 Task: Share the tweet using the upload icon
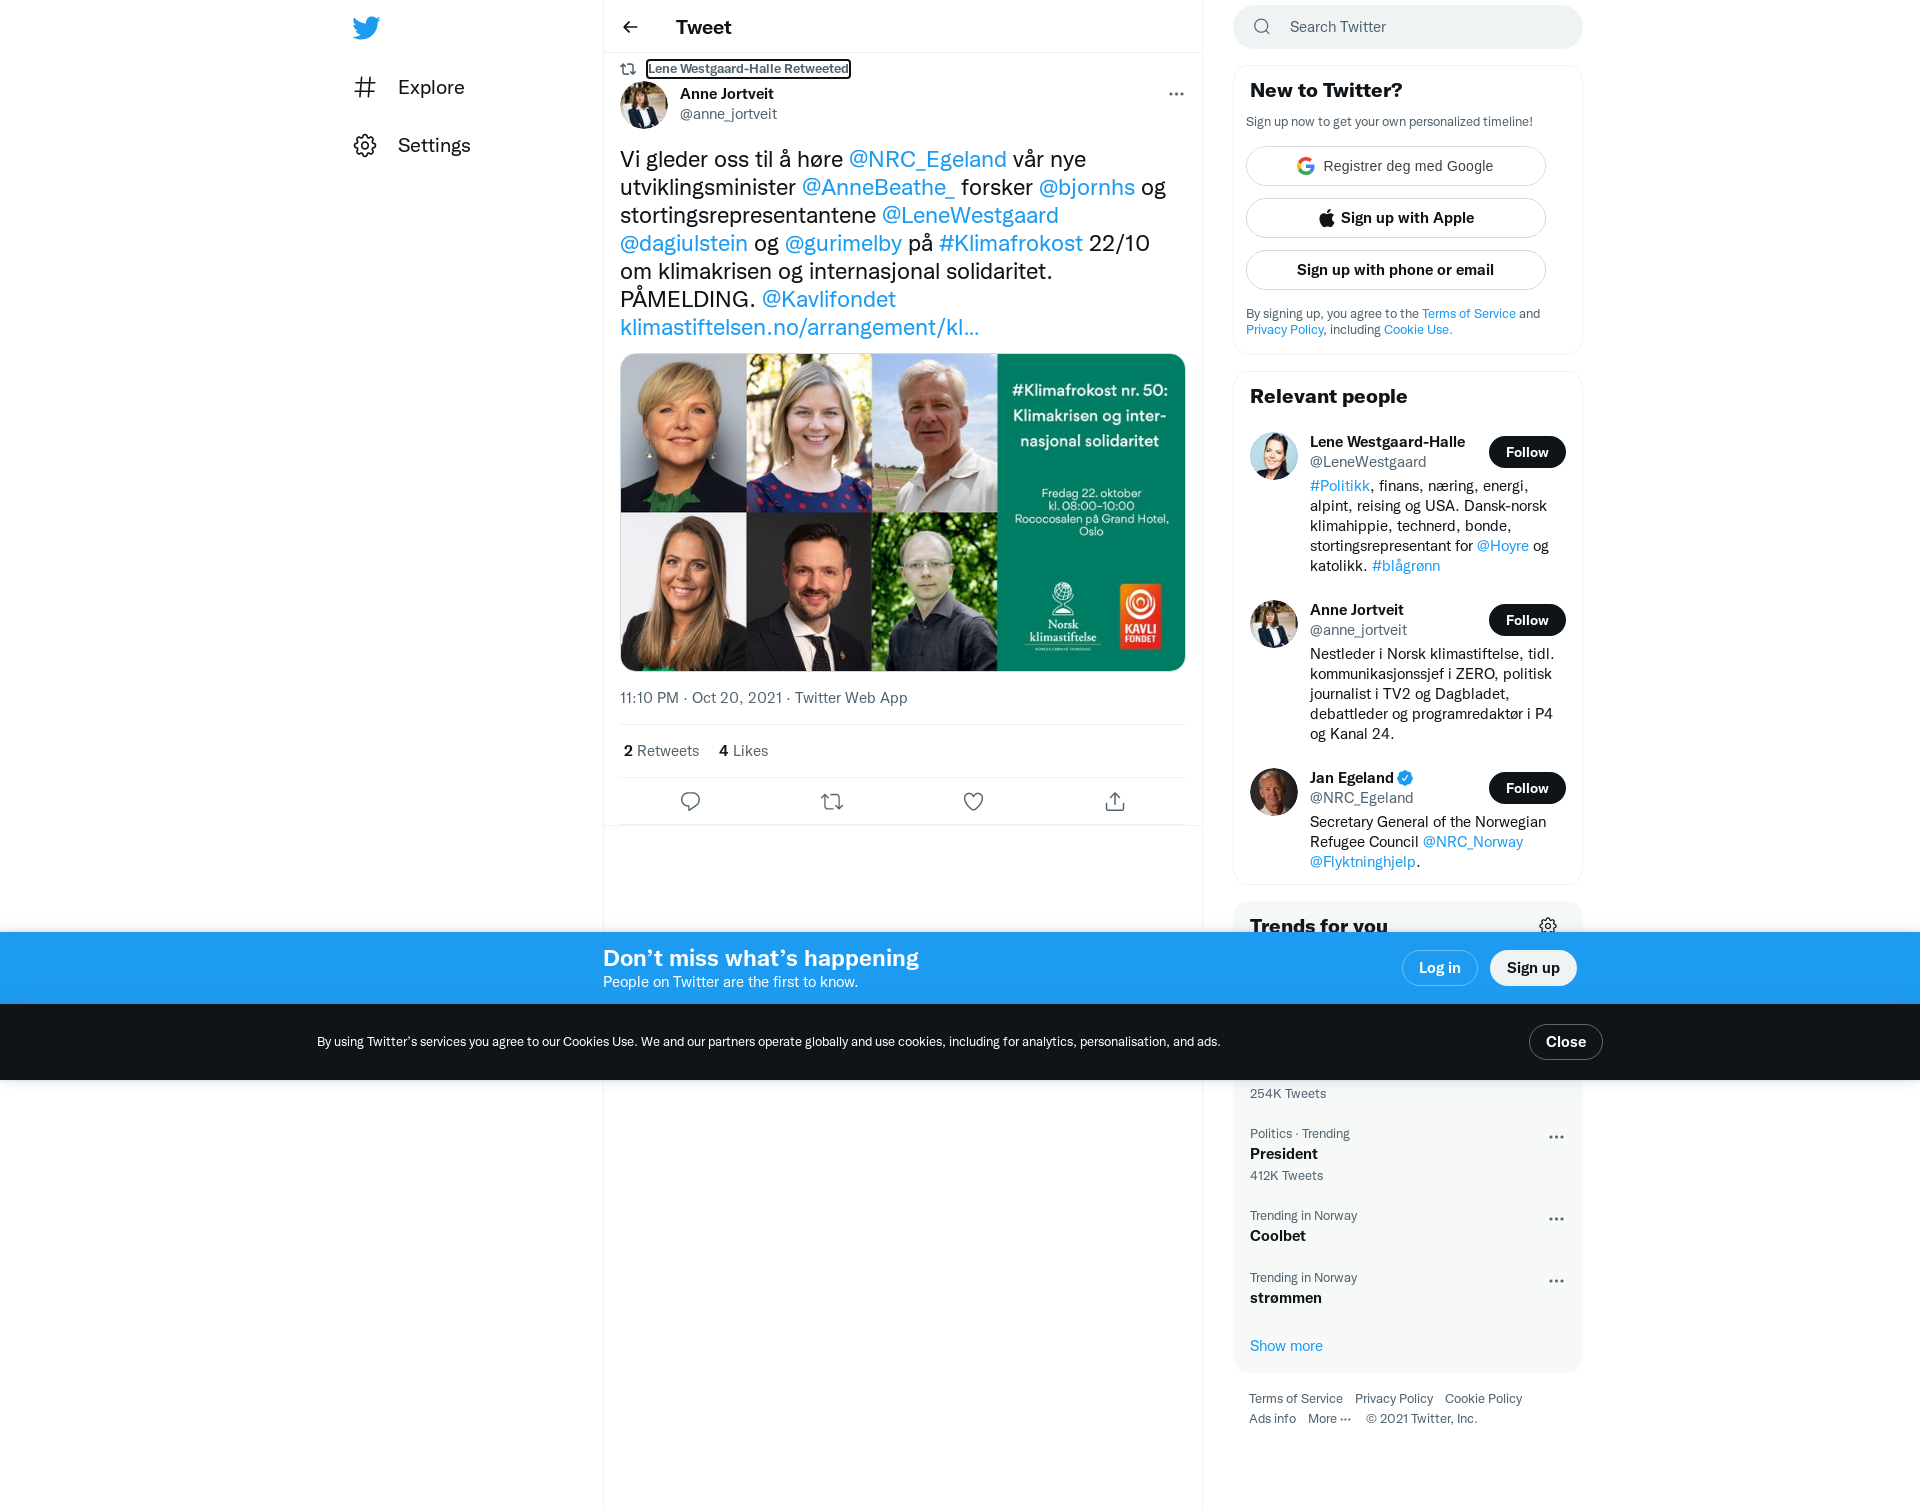[x=1115, y=801]
